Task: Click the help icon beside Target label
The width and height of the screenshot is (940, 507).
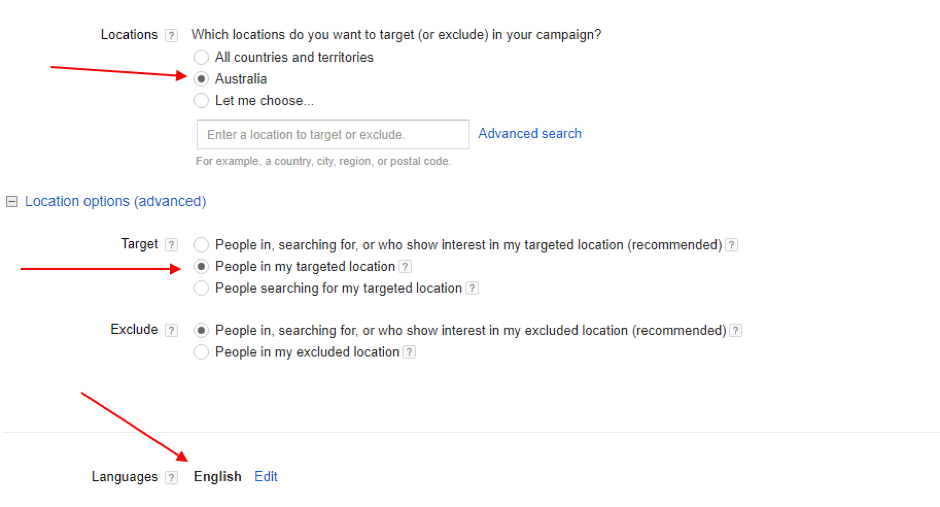Action: coord(171,245)
